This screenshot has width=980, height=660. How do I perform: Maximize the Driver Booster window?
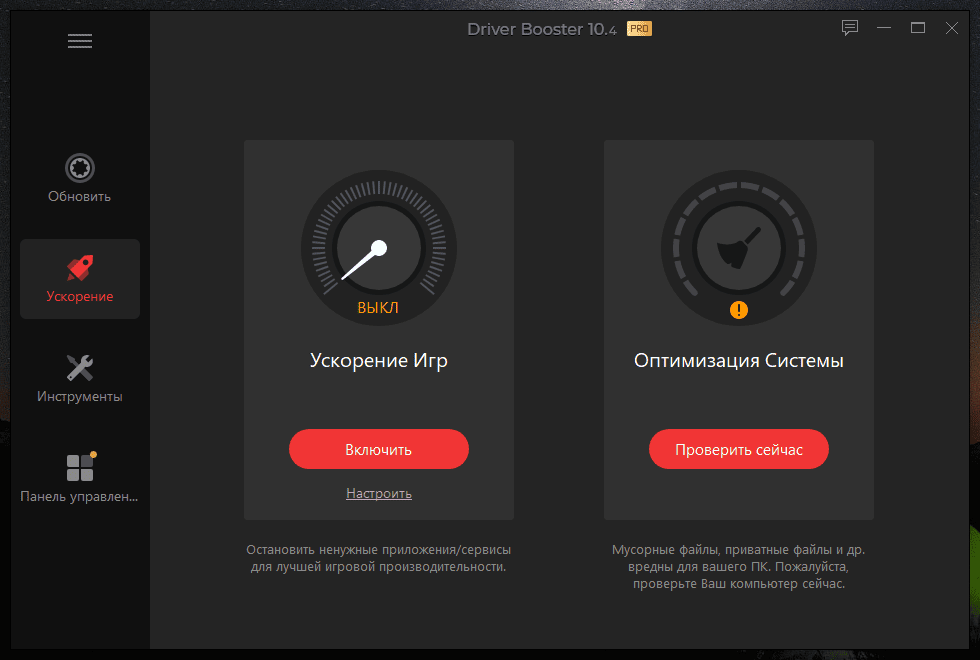tap(918, 28)
